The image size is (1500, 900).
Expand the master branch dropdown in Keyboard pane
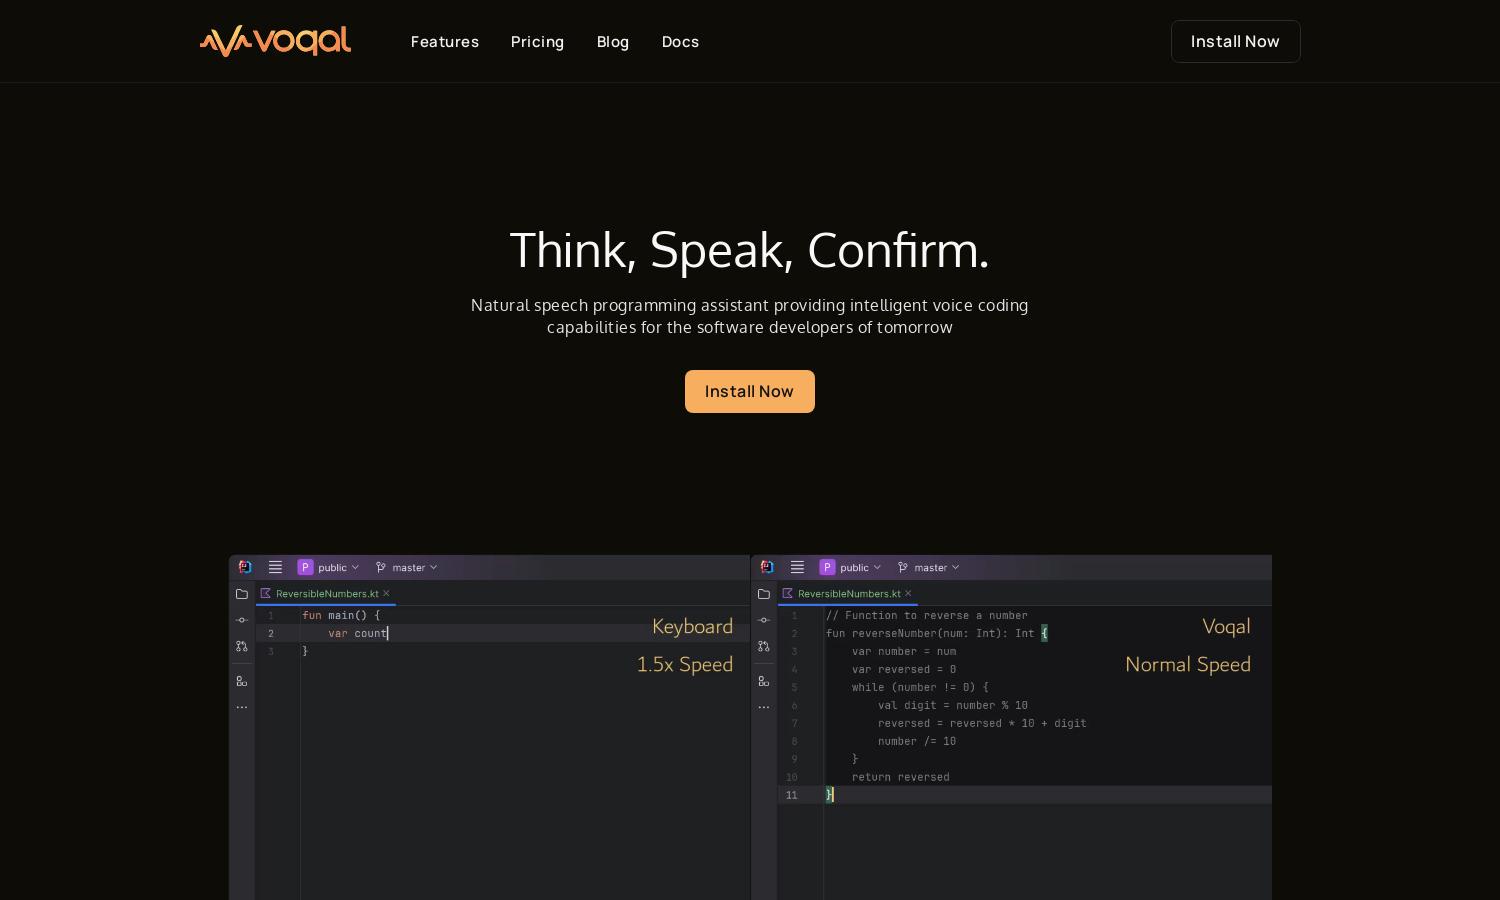pos(415,567)
